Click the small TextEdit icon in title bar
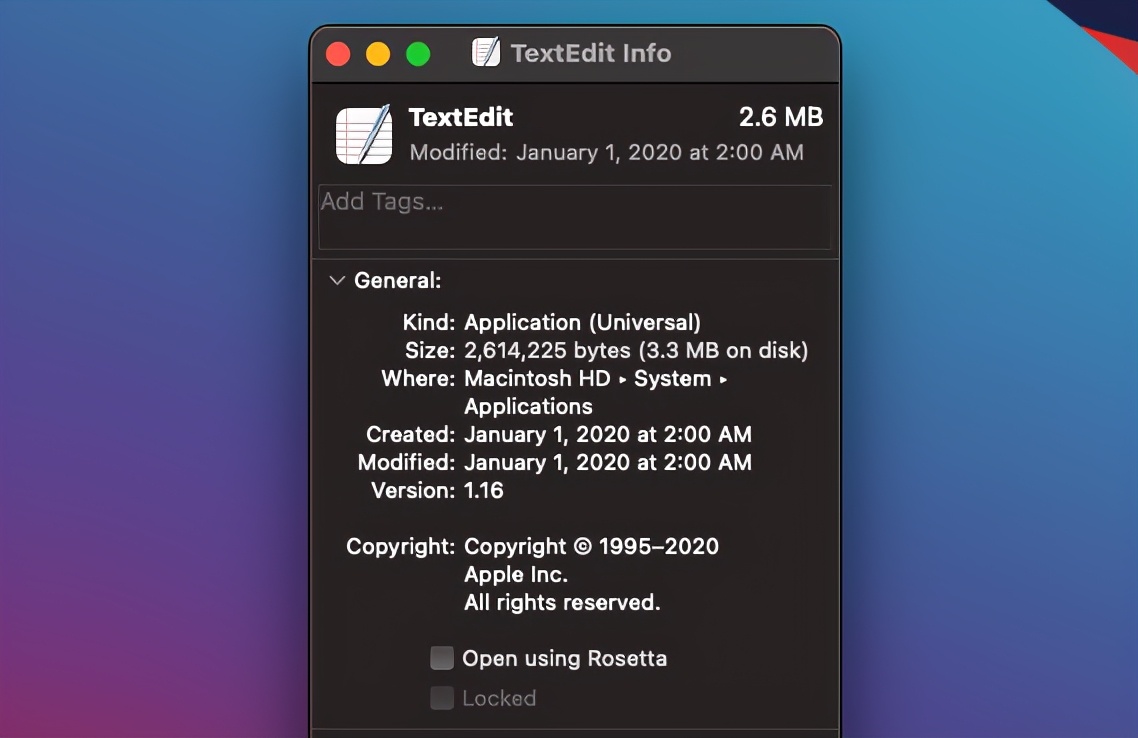This screenshot has height=738, width=1138. (x=486, y=53)
